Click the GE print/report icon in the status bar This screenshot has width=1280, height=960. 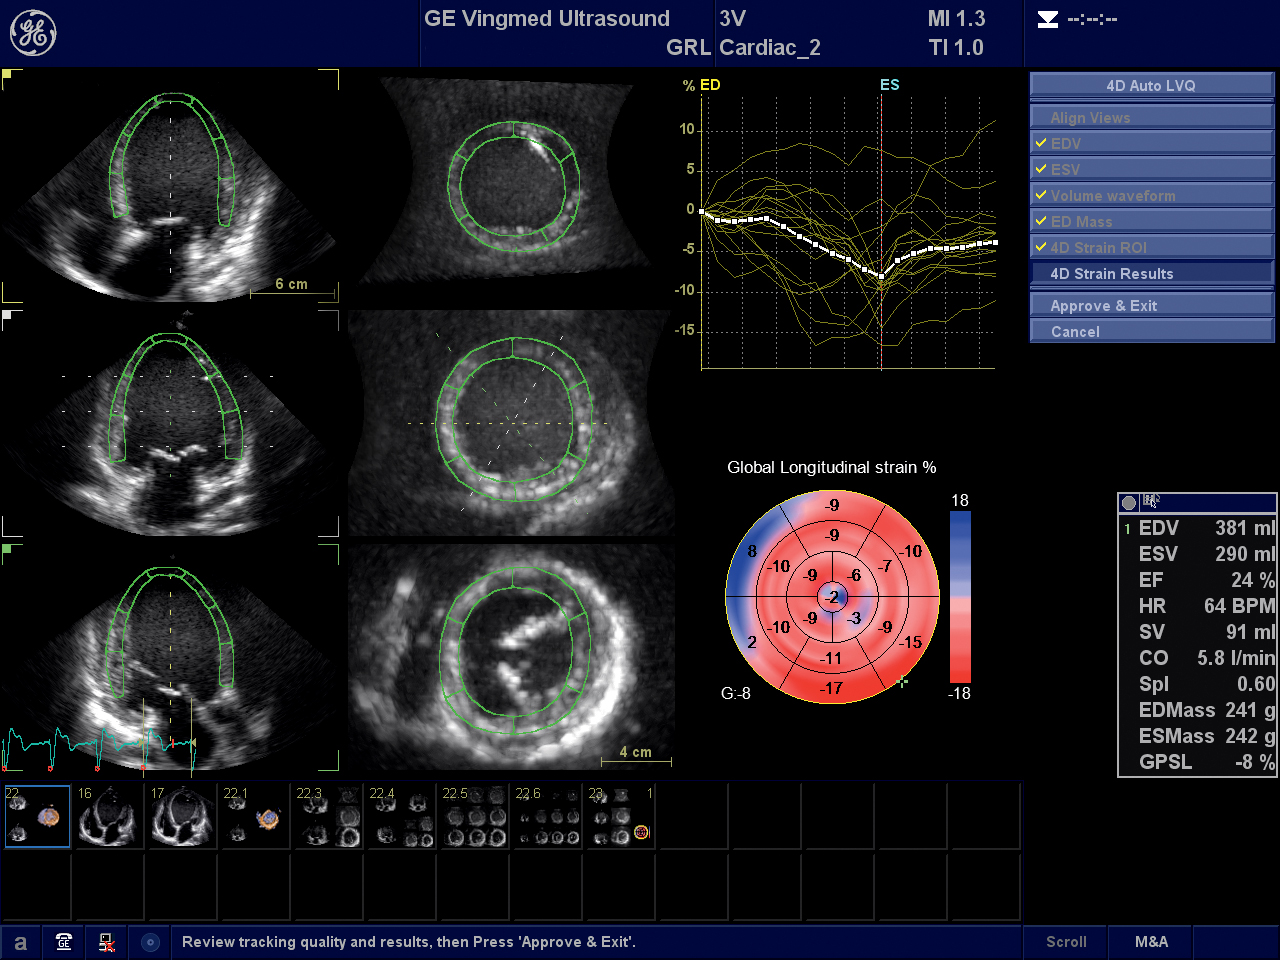63,942
